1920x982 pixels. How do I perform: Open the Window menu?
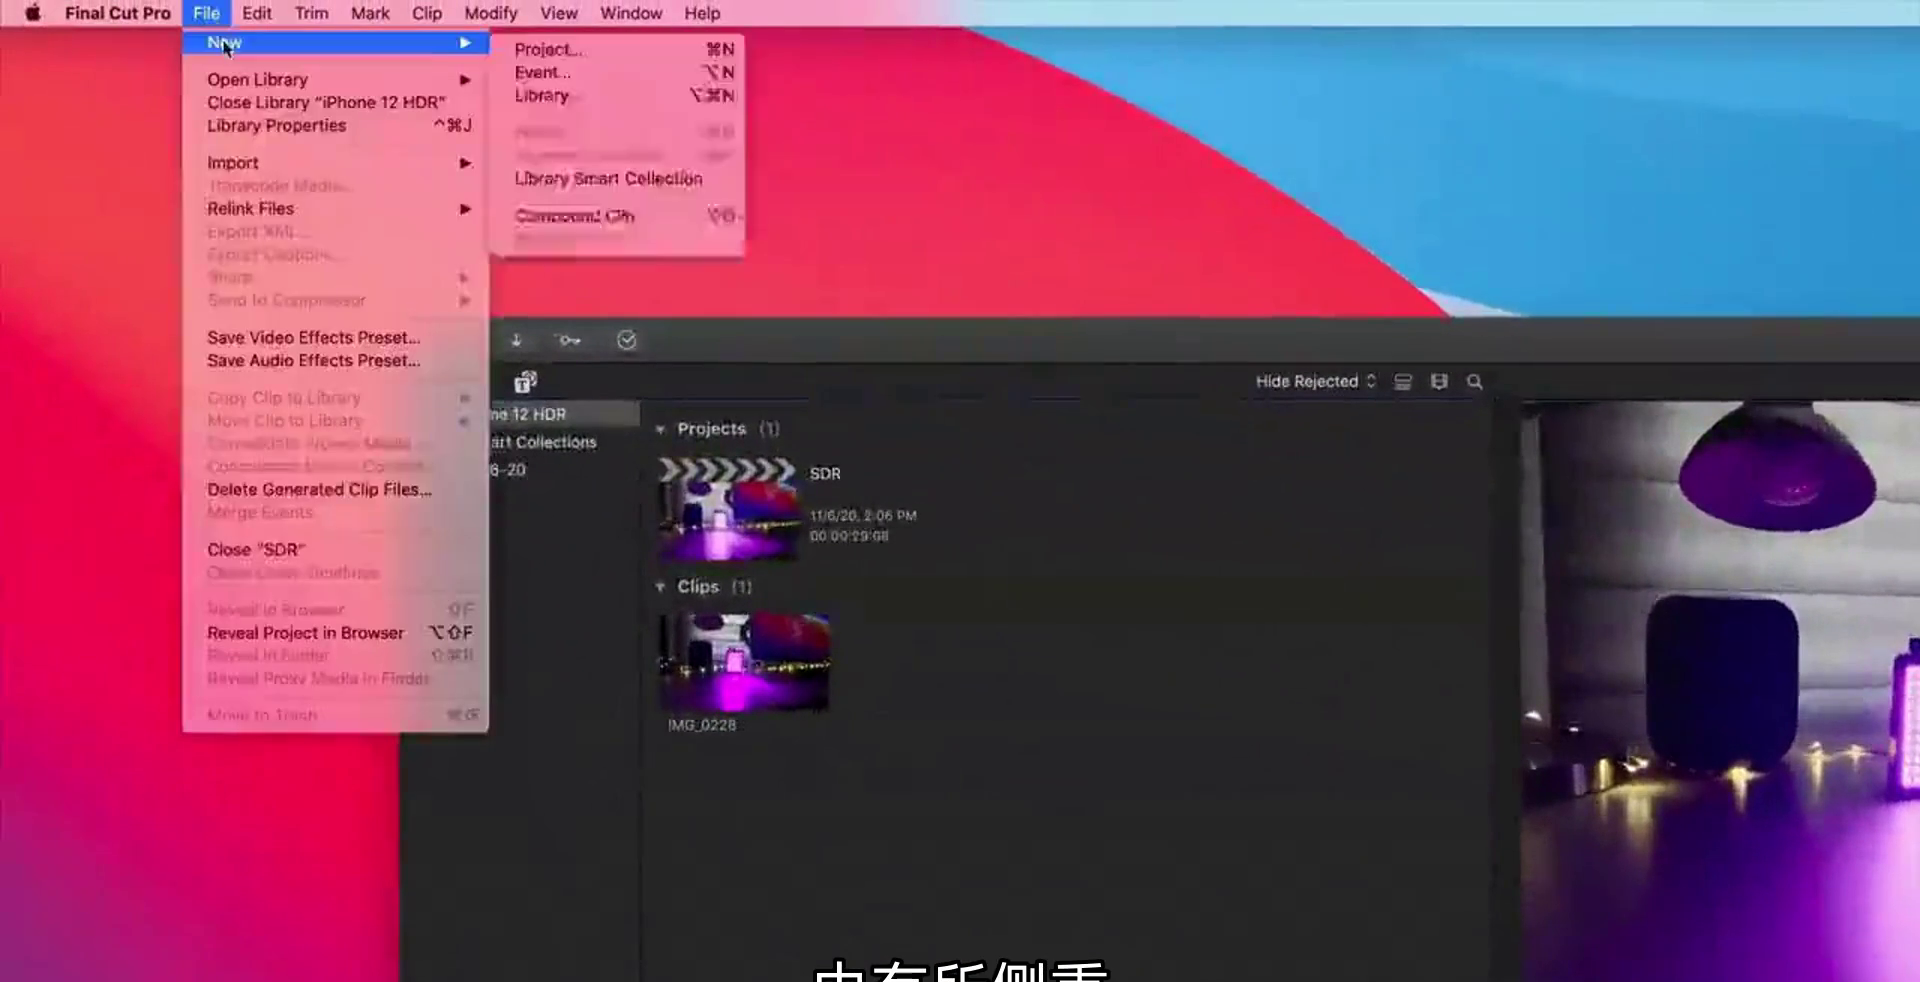point(631,13)
